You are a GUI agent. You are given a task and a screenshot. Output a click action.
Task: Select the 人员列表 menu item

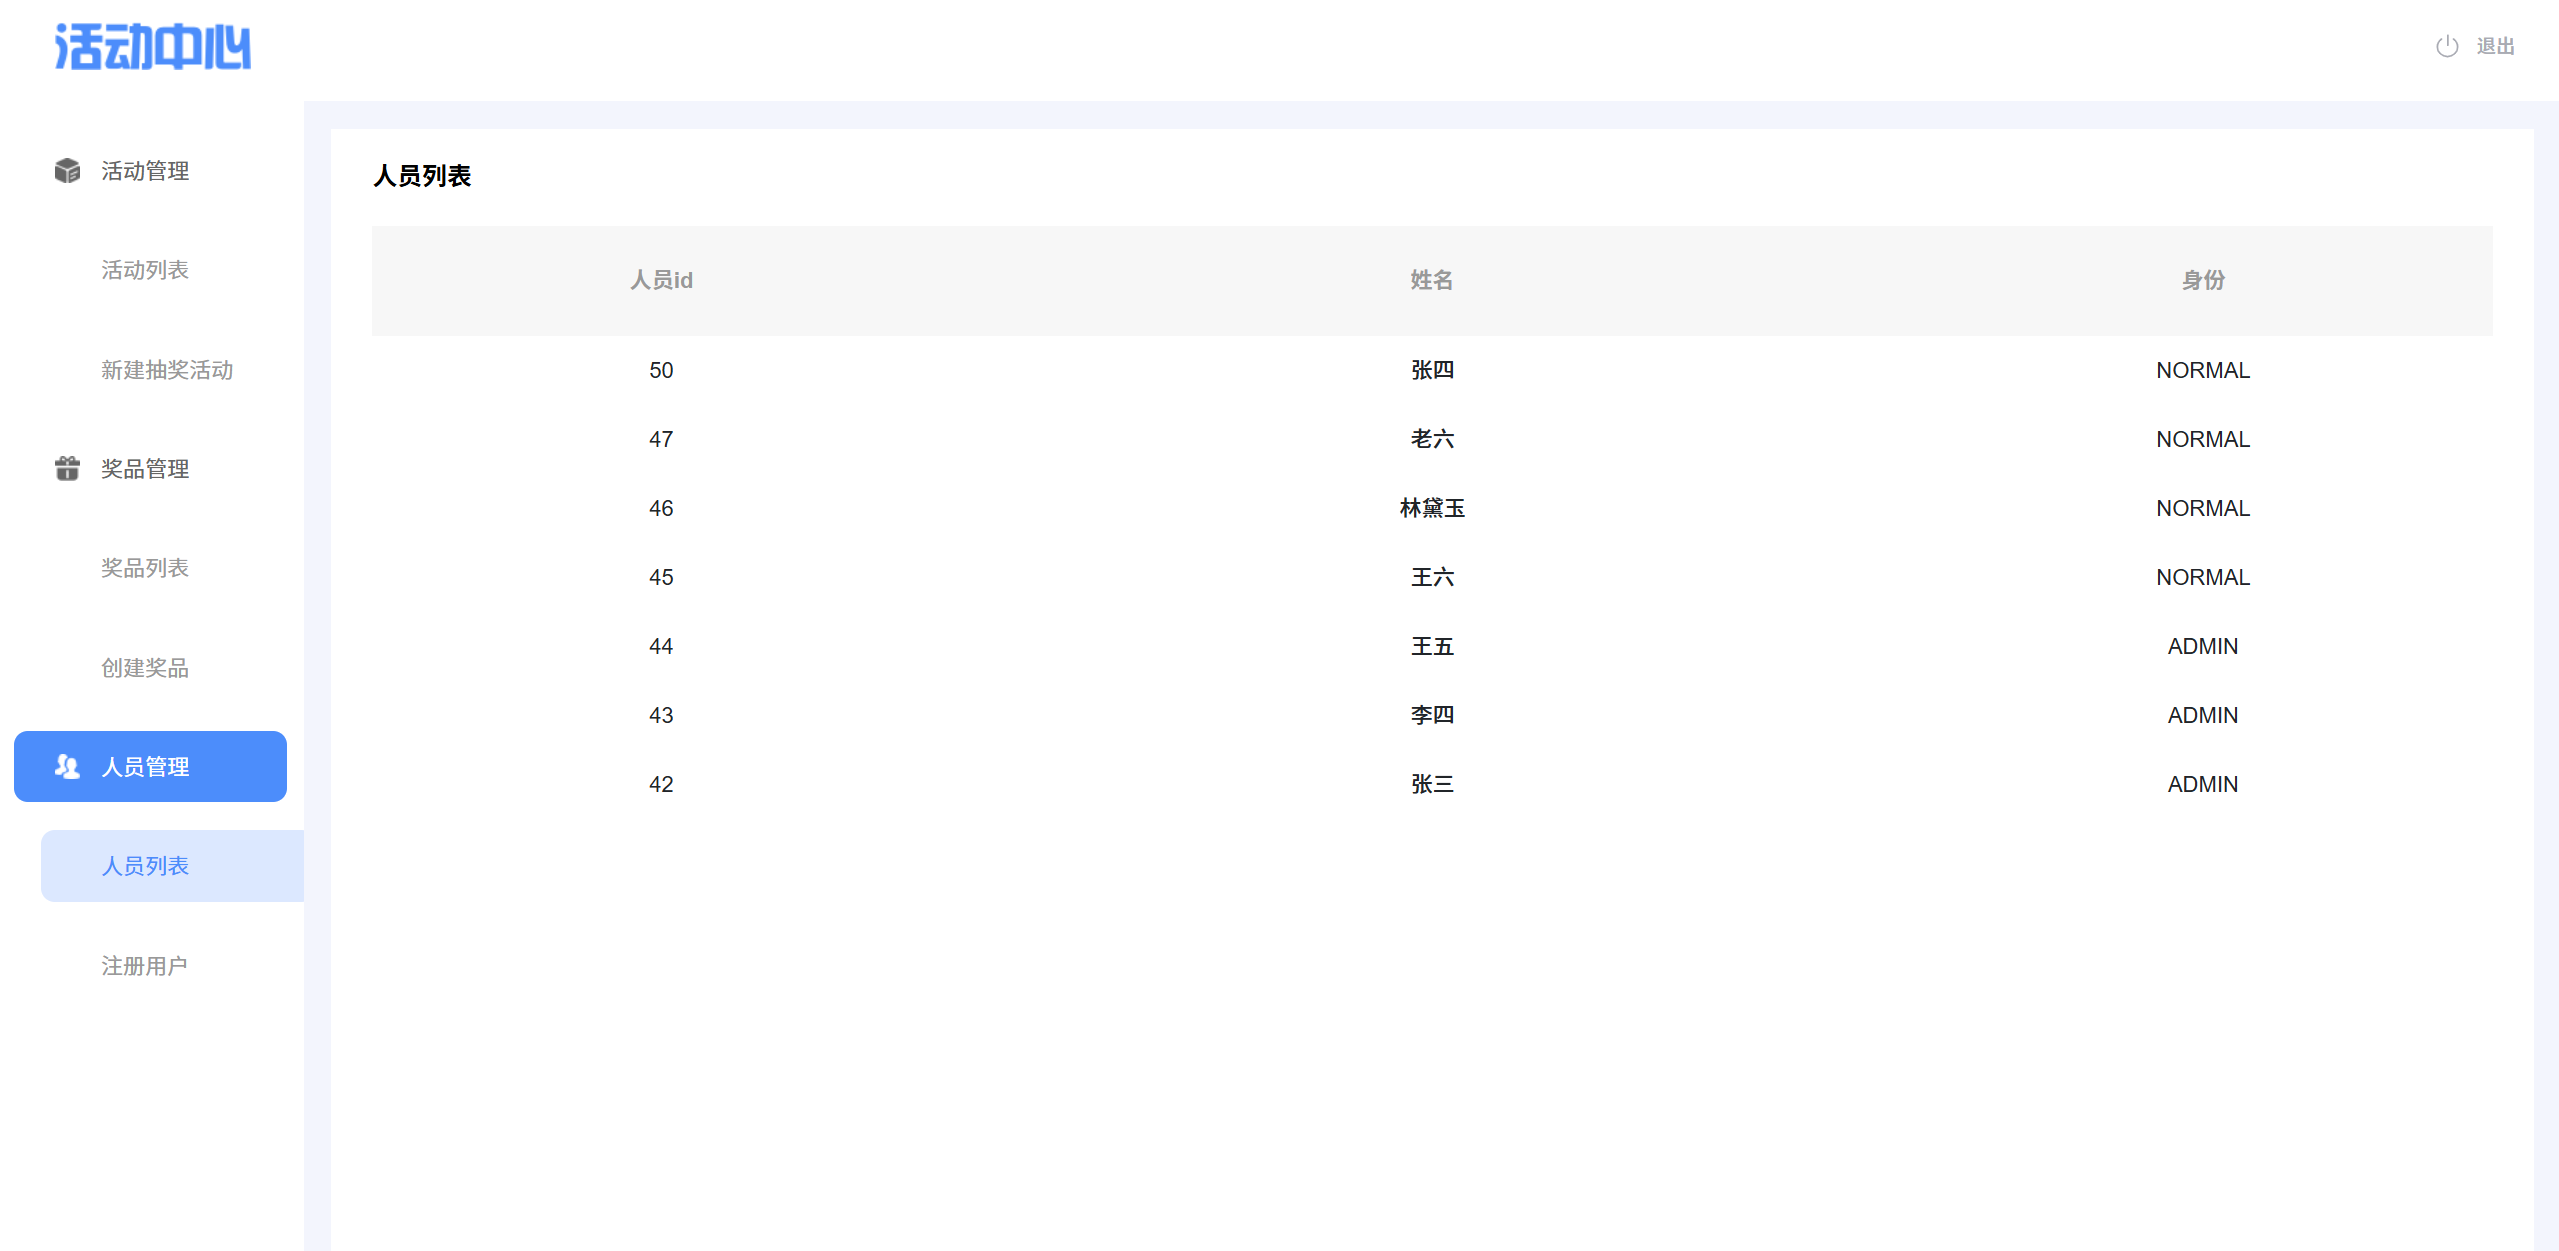click(145, 866)
